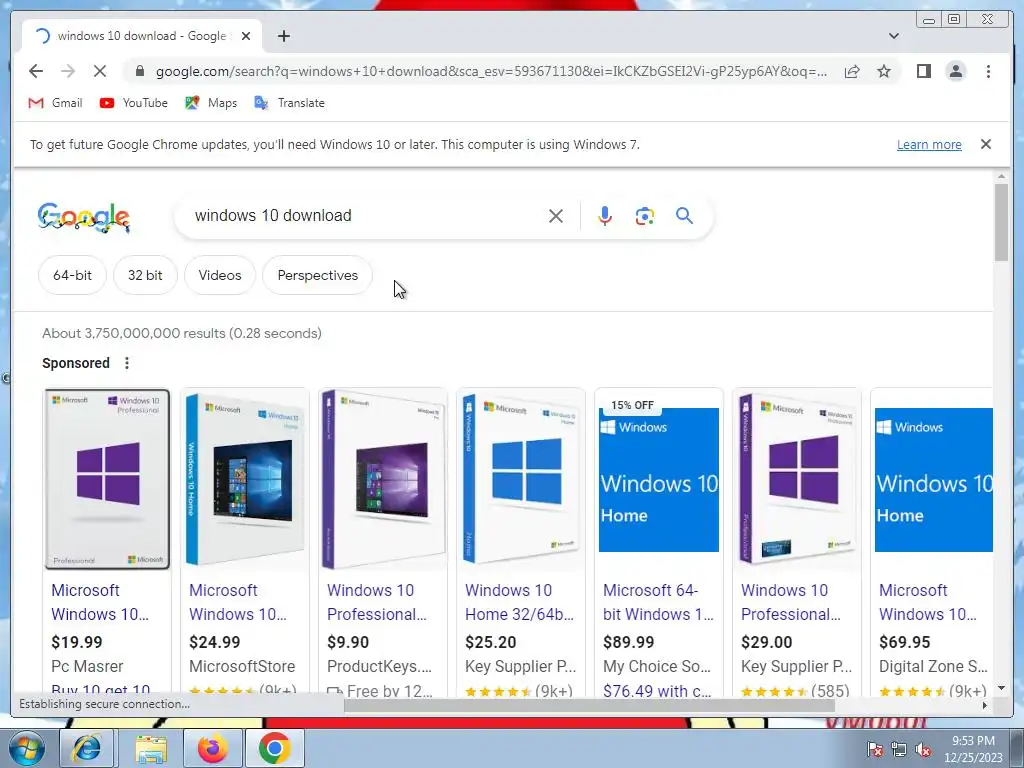The image size is (1024, 768).
Task: Open the $19.99 Windows 10 Professional box image
Action: point(107,479)
